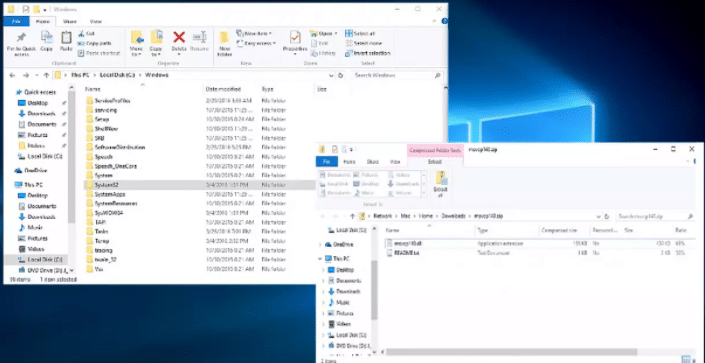This screenshot has width=705, height=363.
Task: Refresh the msvcp140.zip address bar
Action: point(607,216)
